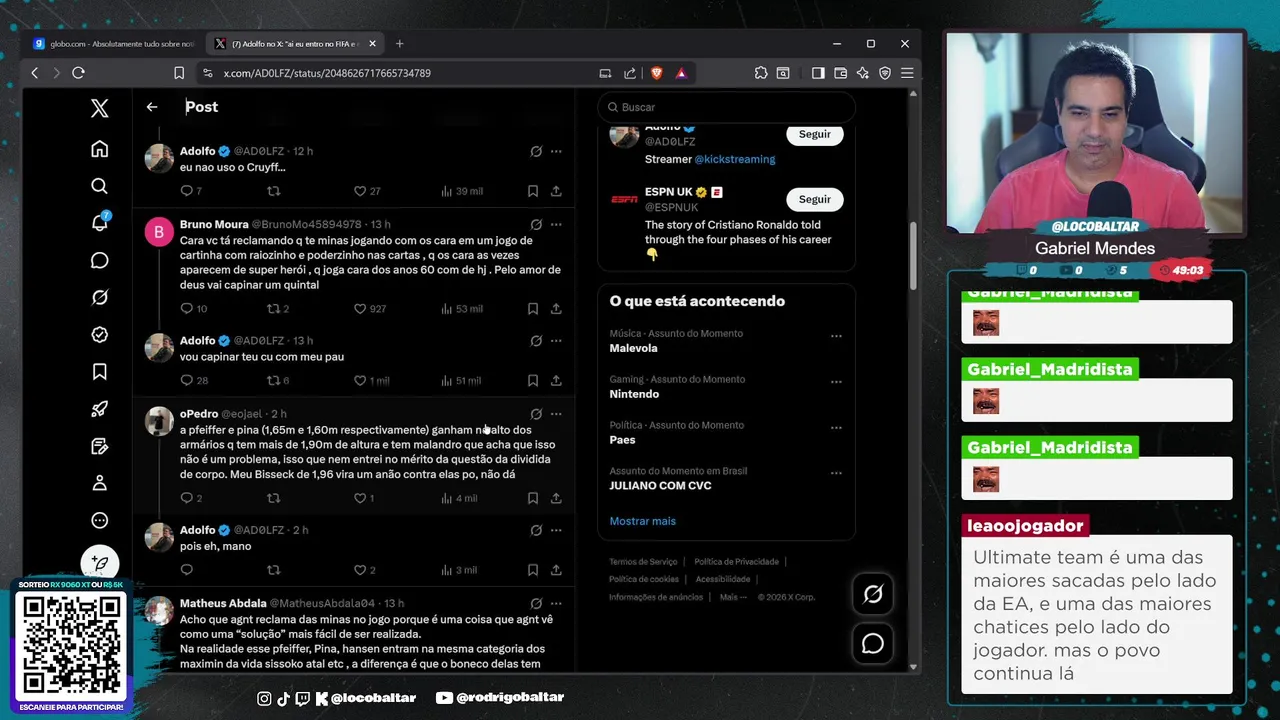The image size is (1280, 720).
Task: Open more options on Adolfo's 'pois eh, mano' reply
Action: 556,531
